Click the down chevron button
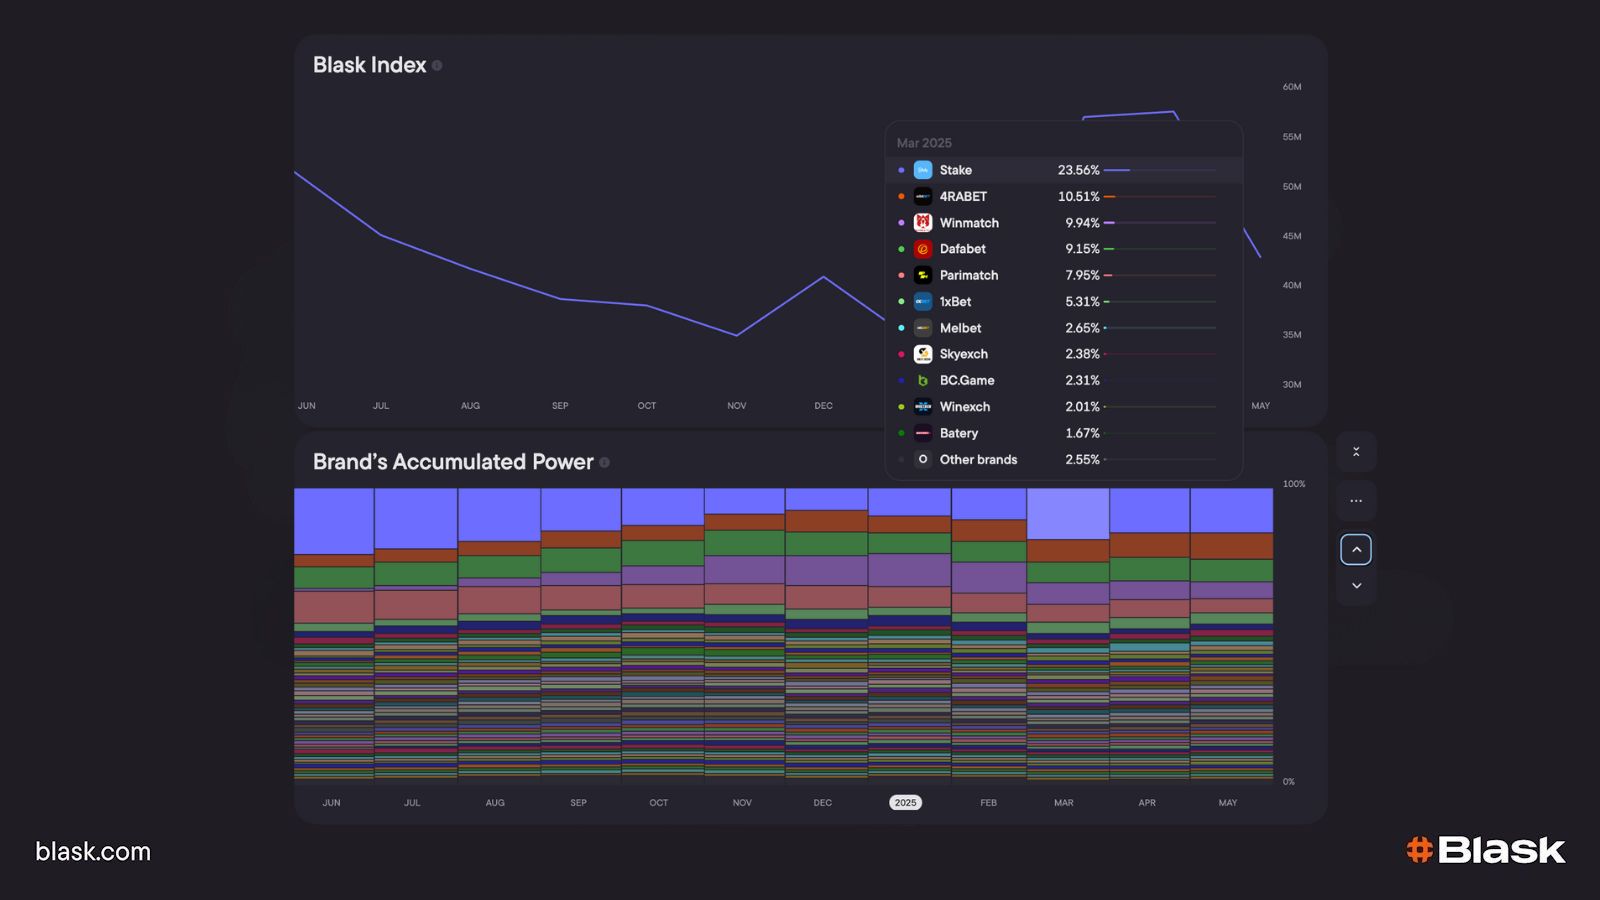The width and height of the screenshot is (1600, 900). coord(1356,585)
